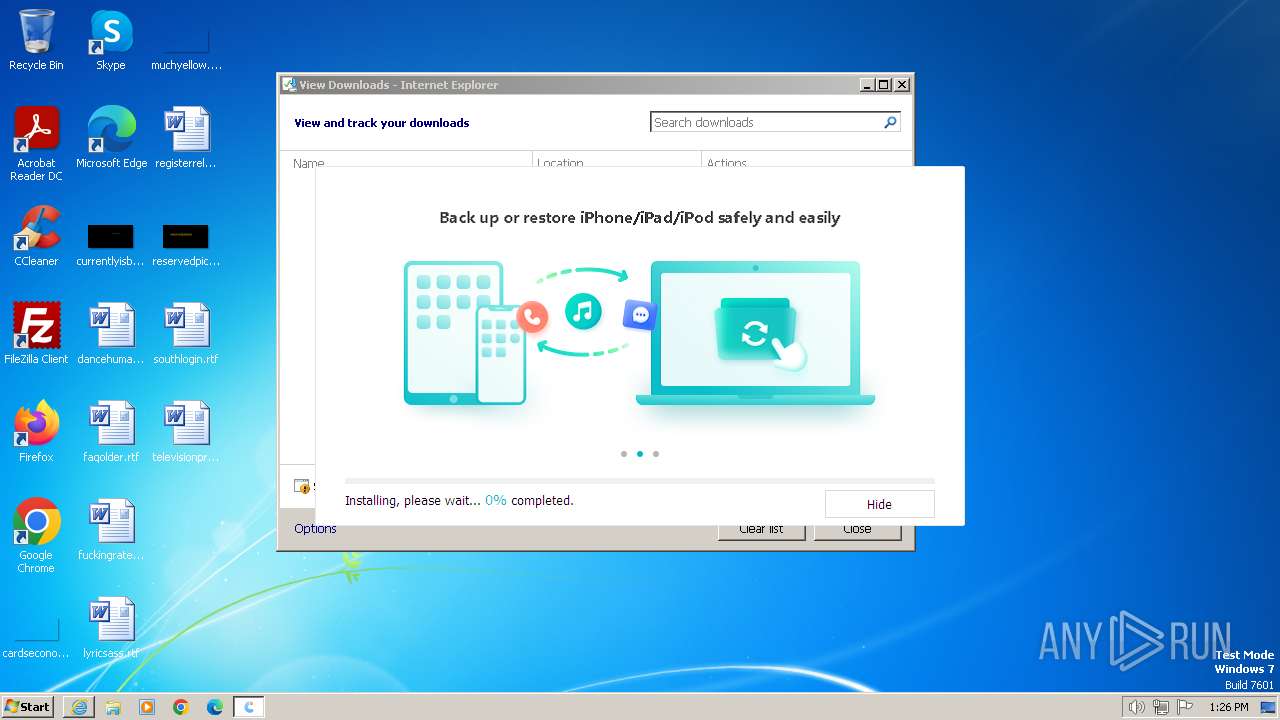
Task: Open the fuckingrate… document icon
Action: (111, 529)
